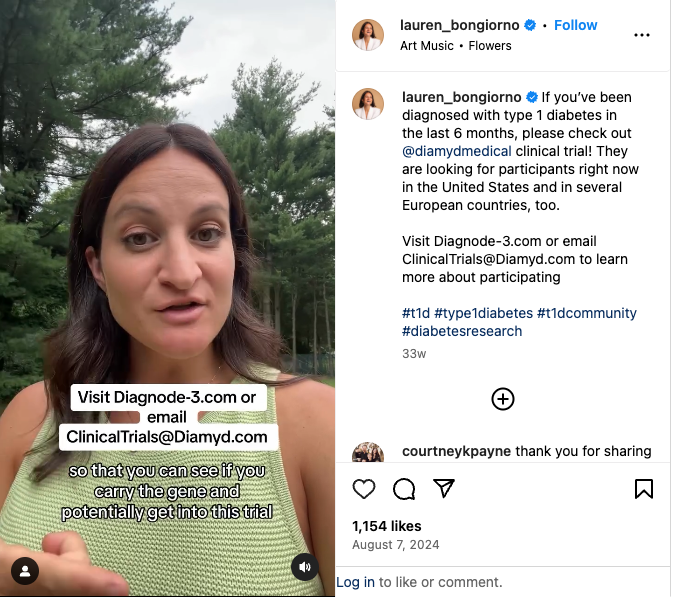This screenshot has height=597, width=673.
Task: Open the #diabetesresearch hashtag
Action: (462, 331)
